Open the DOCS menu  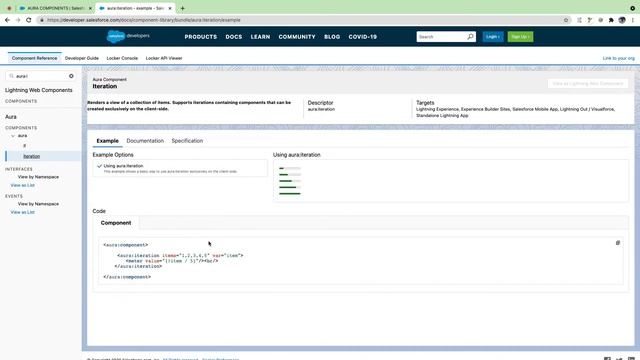pos(234,37)
